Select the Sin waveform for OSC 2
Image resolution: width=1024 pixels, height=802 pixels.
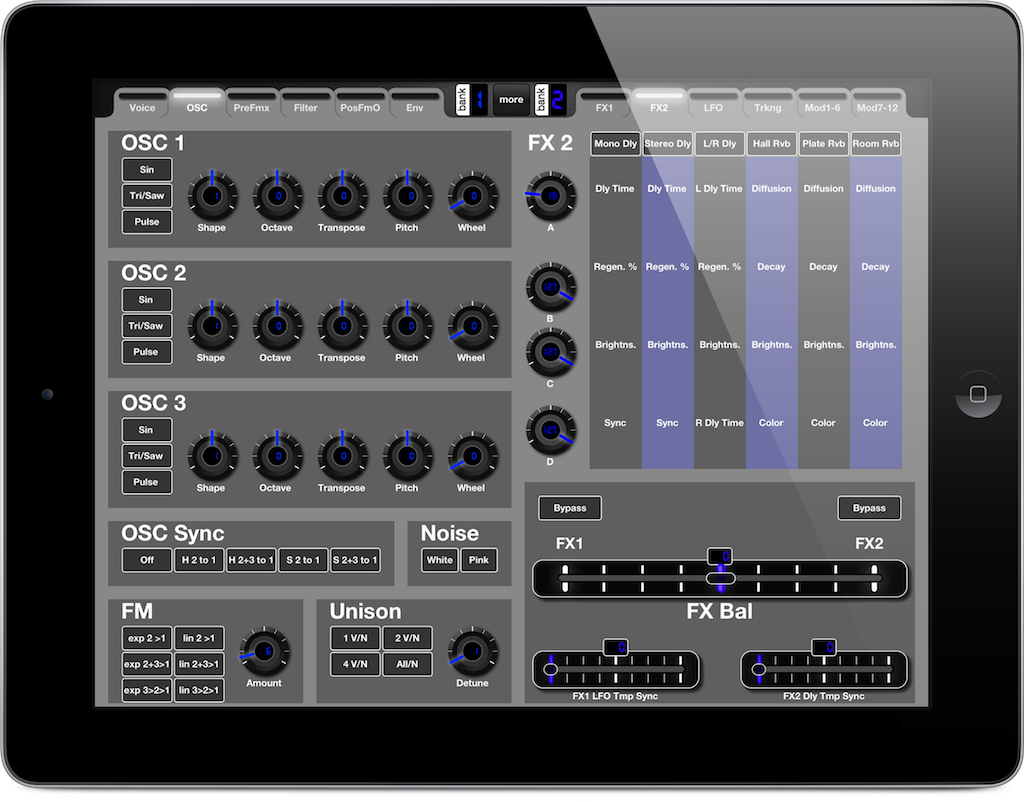click(x=146, y=299)
